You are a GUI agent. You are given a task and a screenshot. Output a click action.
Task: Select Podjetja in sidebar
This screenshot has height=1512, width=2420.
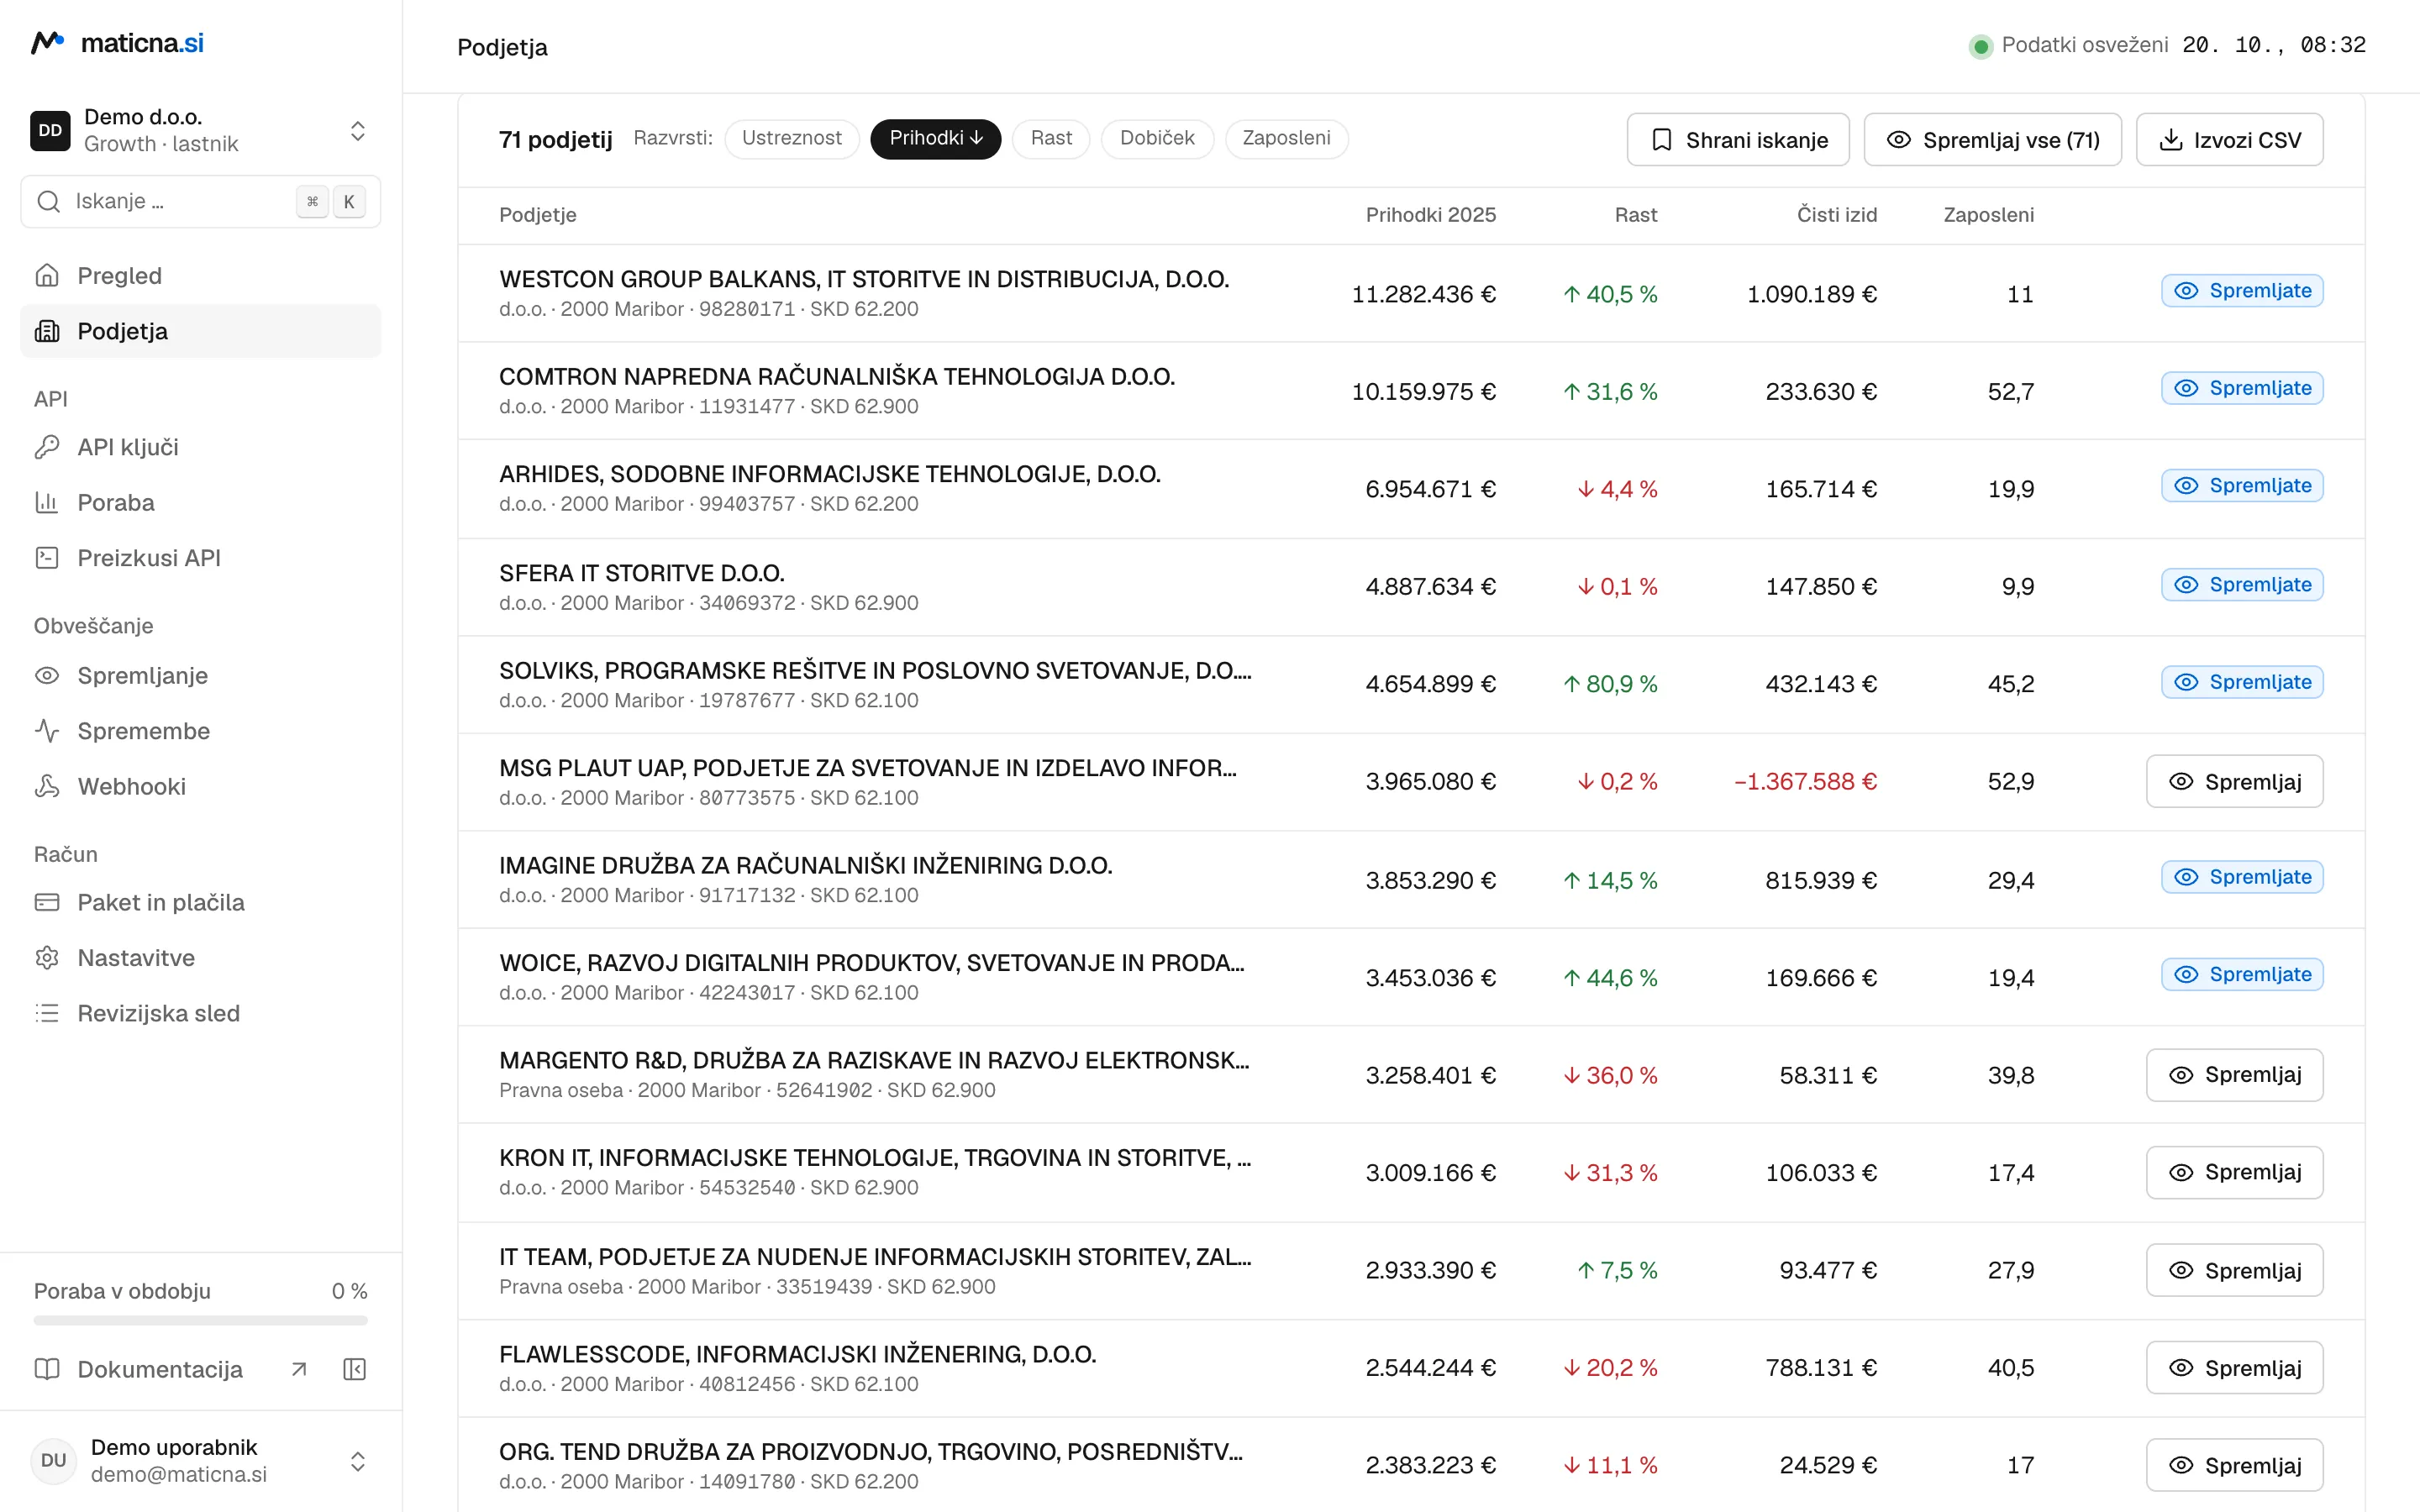point(200,331)
